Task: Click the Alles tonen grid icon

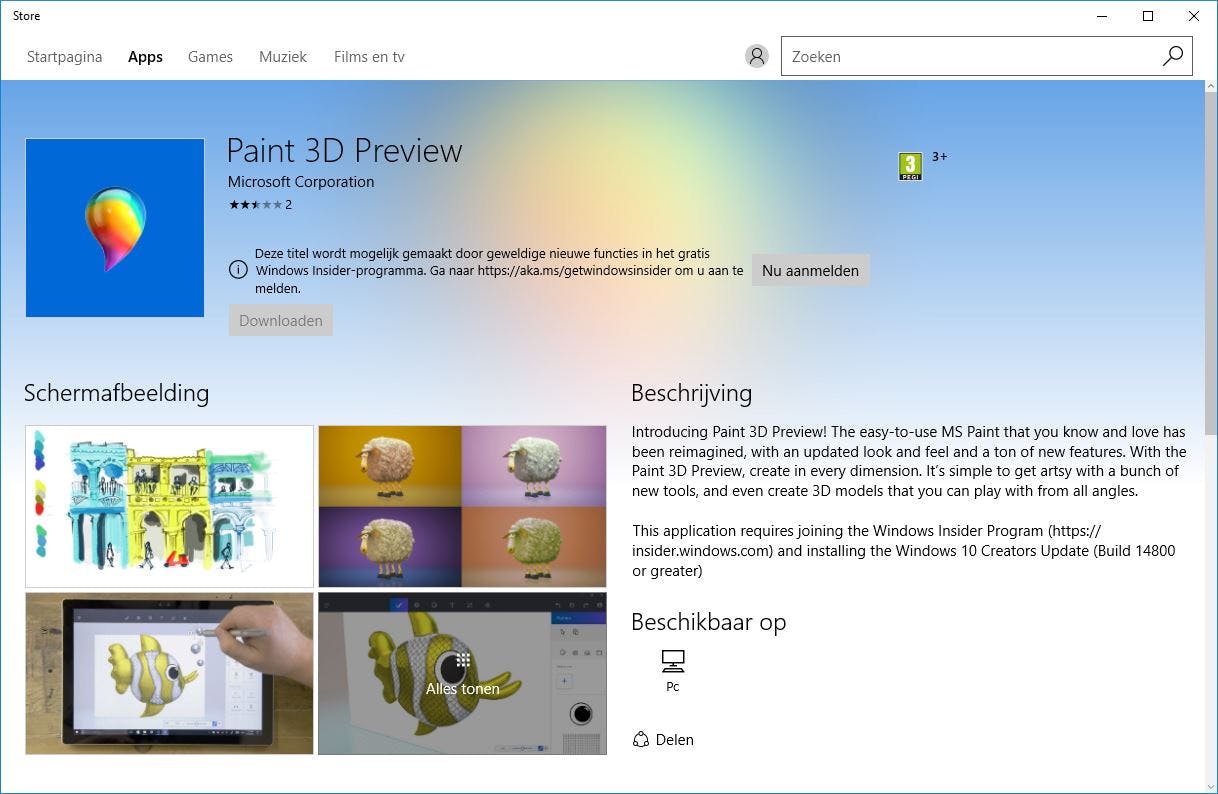Action: pos(461,661)
